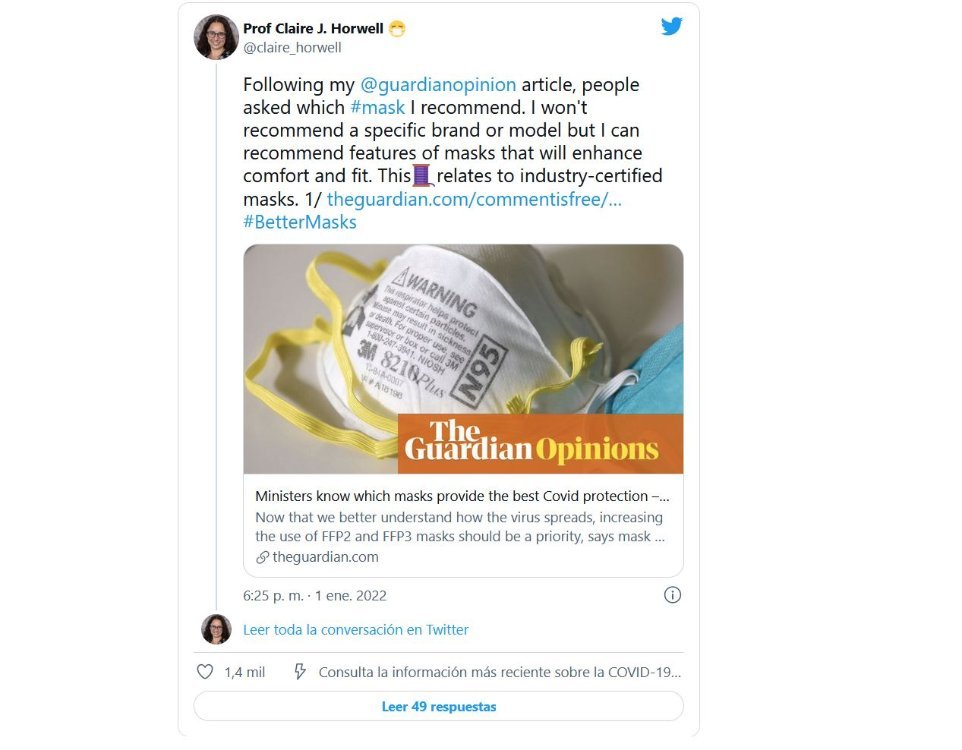Viewport: 962px width, 750px height.
Task: Click the chain link icon beside theguardian.com
Action: tap(262, 557)
